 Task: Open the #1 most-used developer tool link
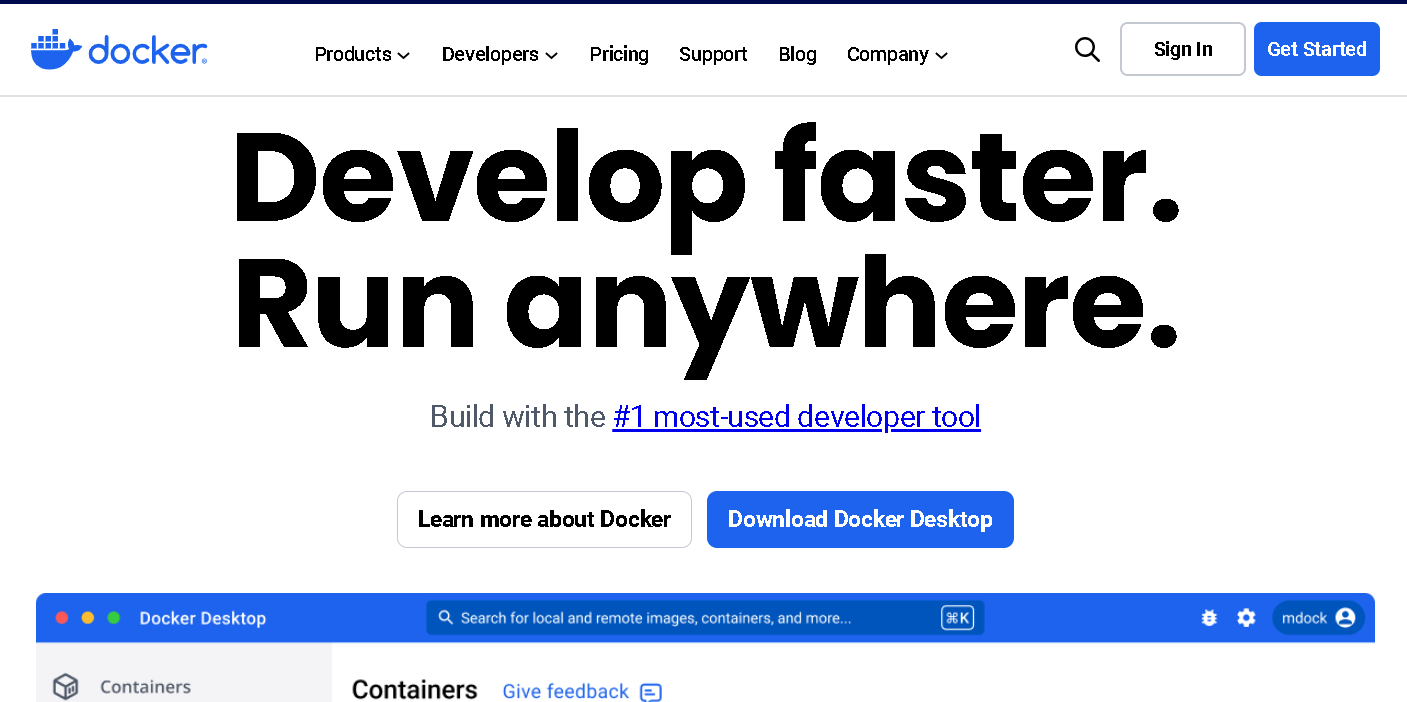point(797,416)
